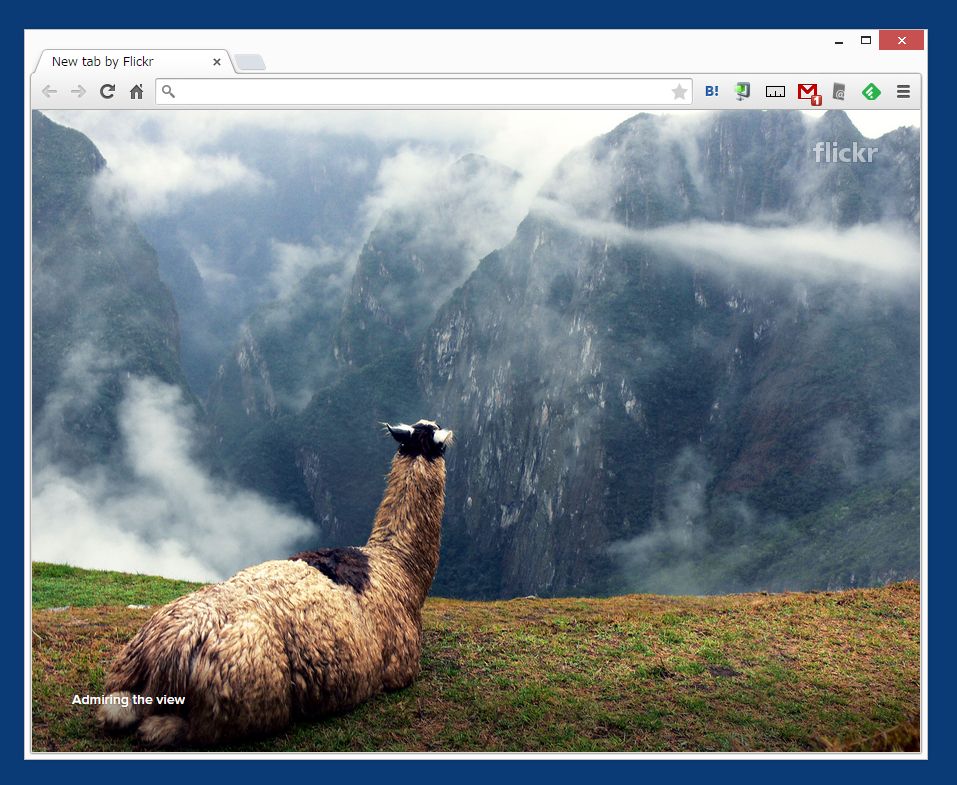Click the gray email @ extension icon
Screen dimensions: 957x785
(x=839, y=92)
